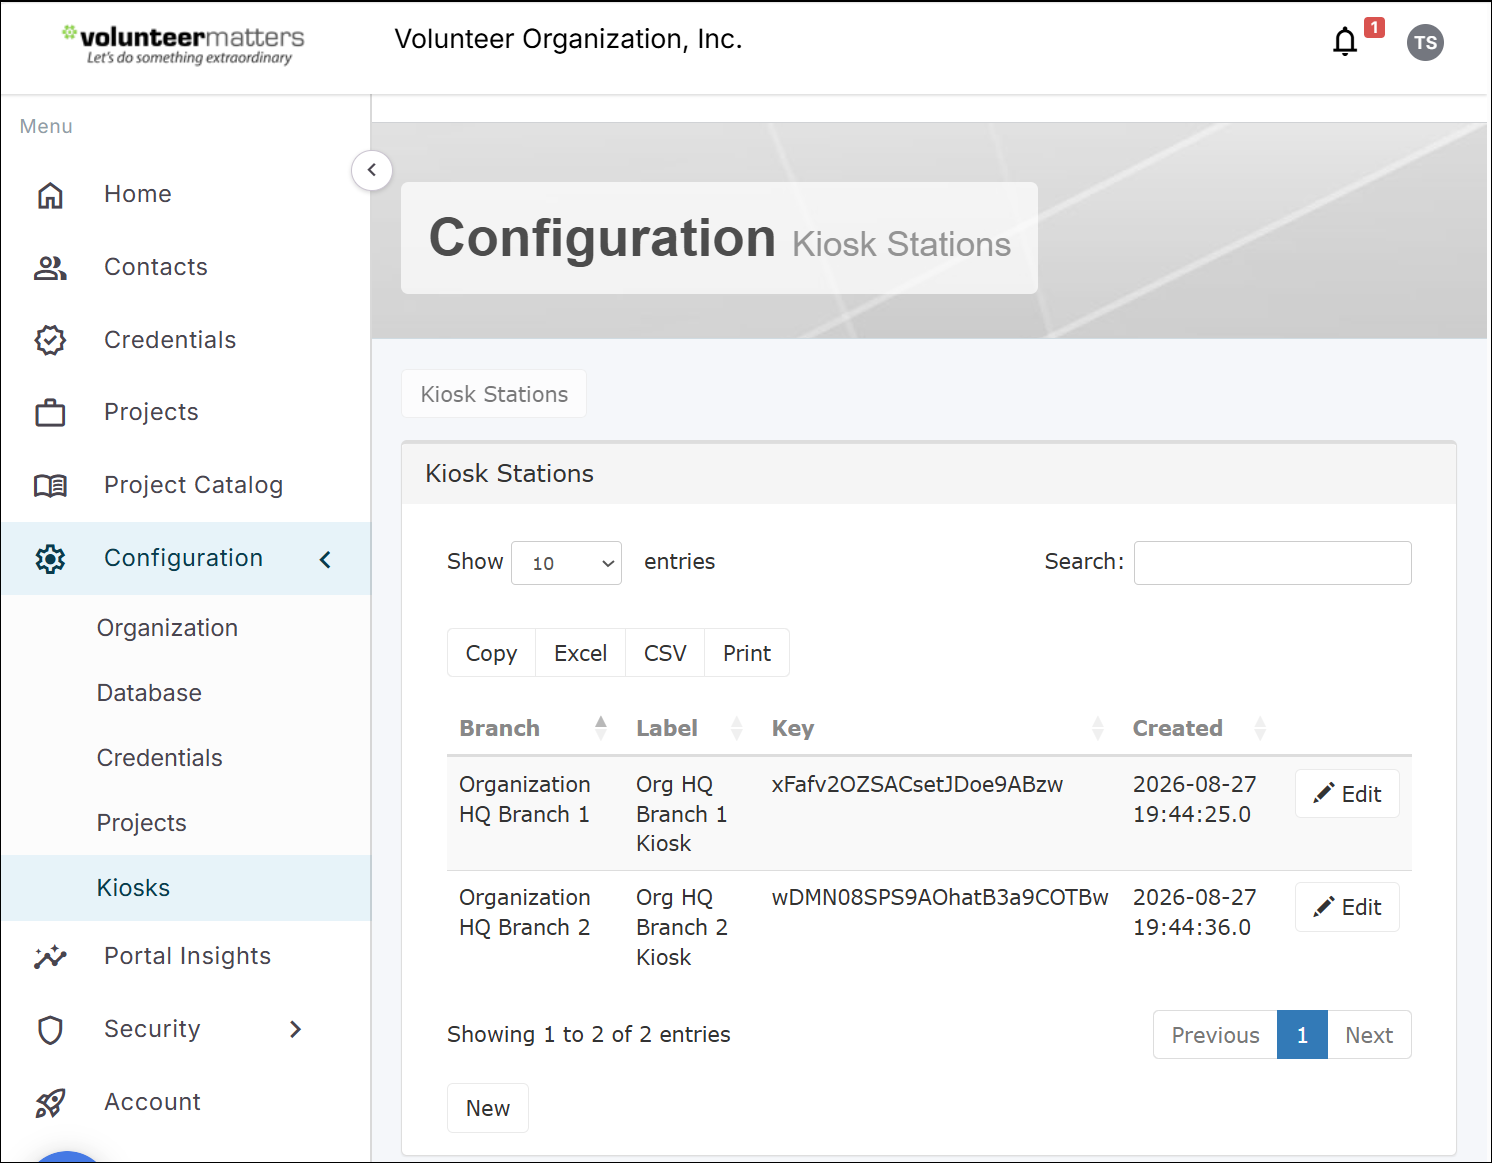Click the Contacts people icon
The image size is (1492, 1163).
[x=50, y=268]
